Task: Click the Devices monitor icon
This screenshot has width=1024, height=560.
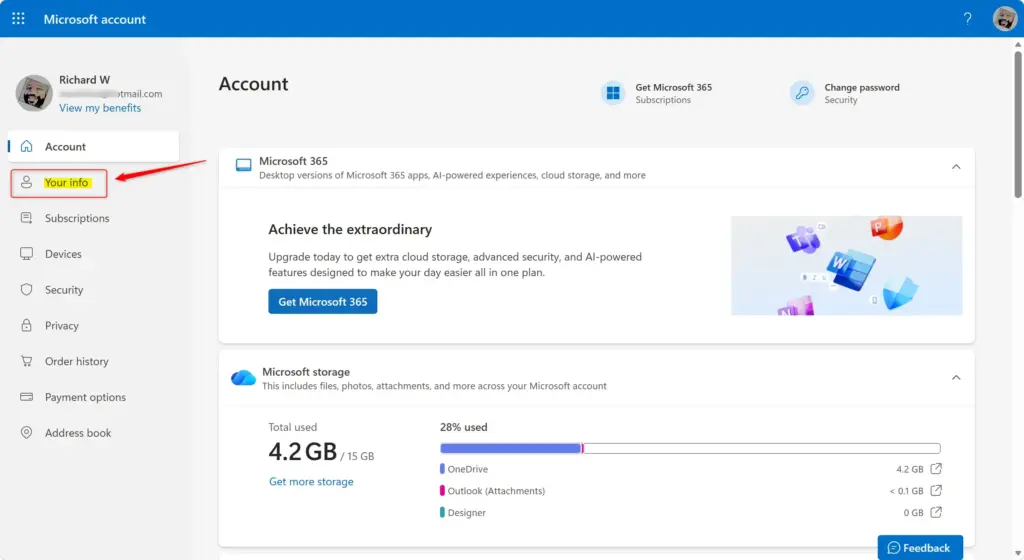Action: coord(26,254)
